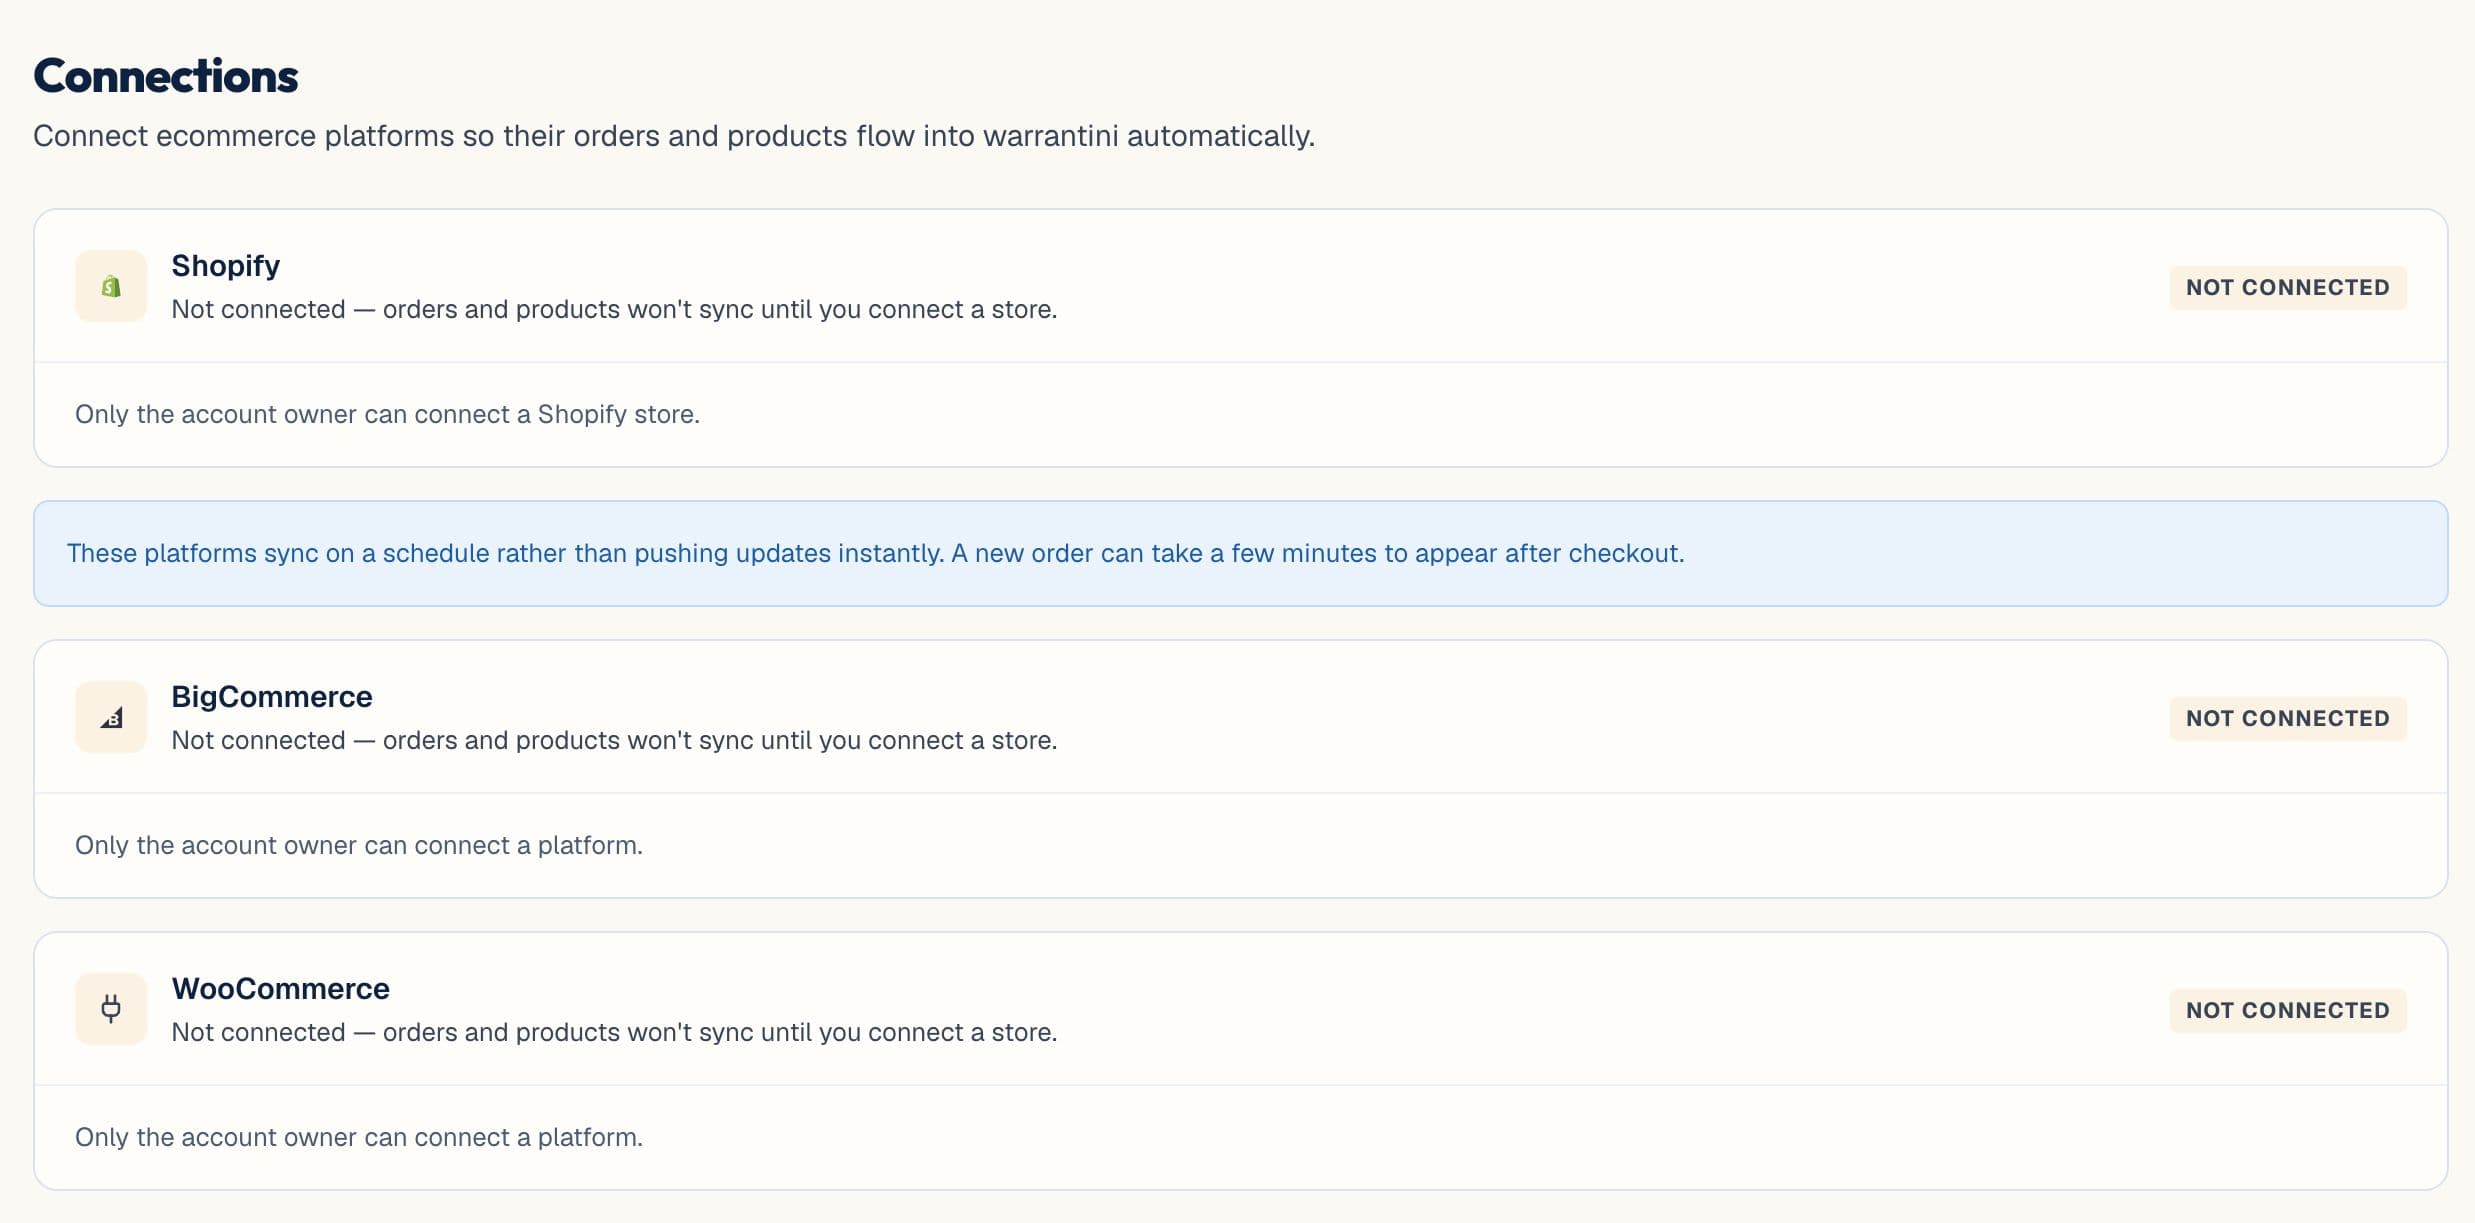Click the word warrantini in the subtitle
The image size is (2475, 1223).
pyautogui.click(x=1050, y=136)
